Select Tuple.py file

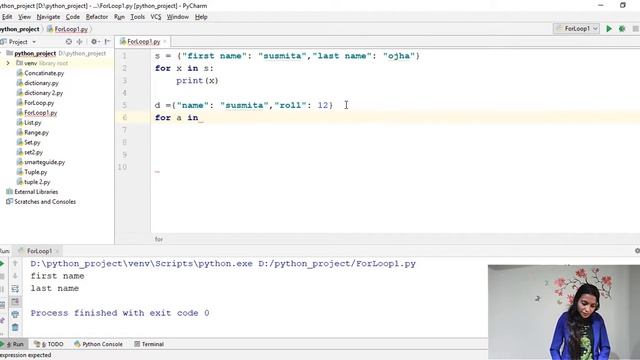(x=36, y=172)
